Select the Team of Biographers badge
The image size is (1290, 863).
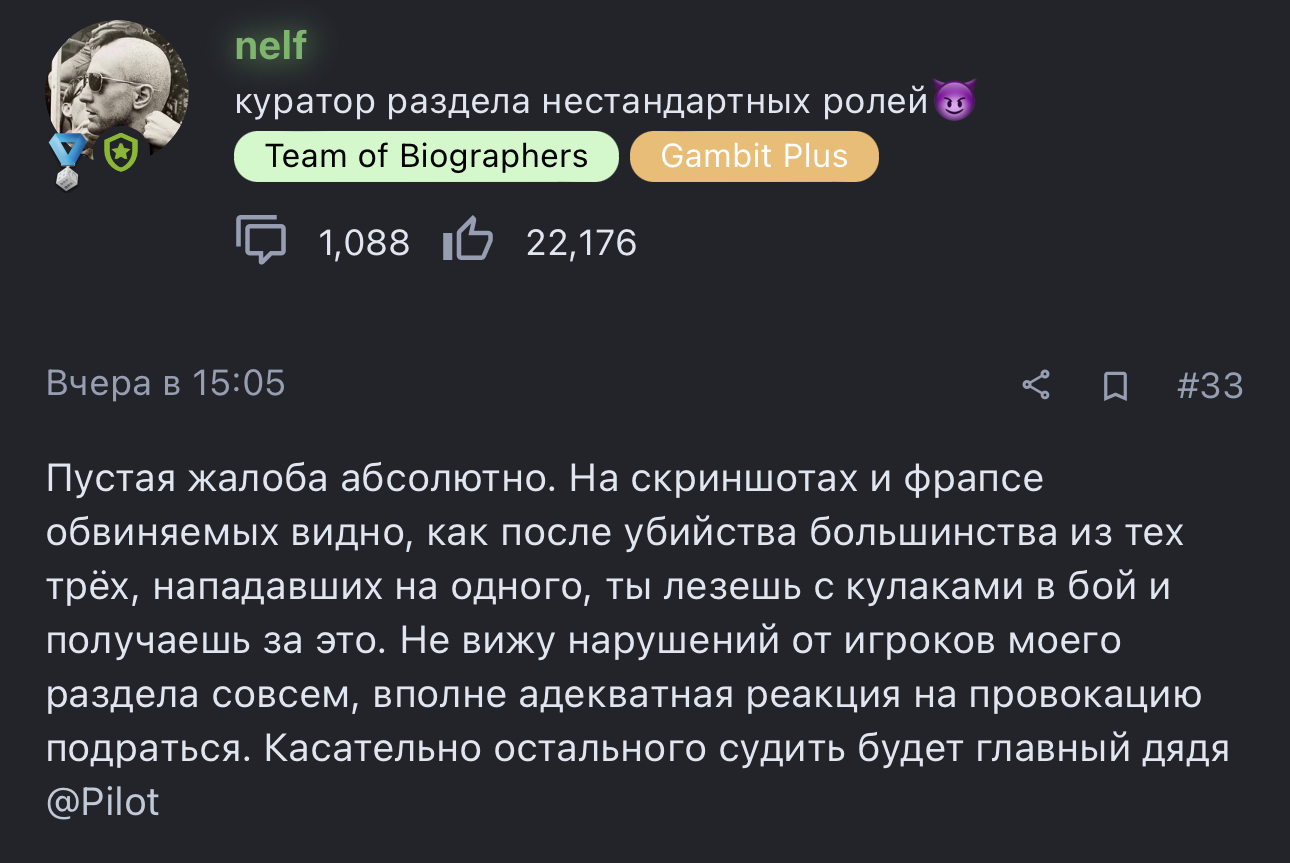pos(426,156)
